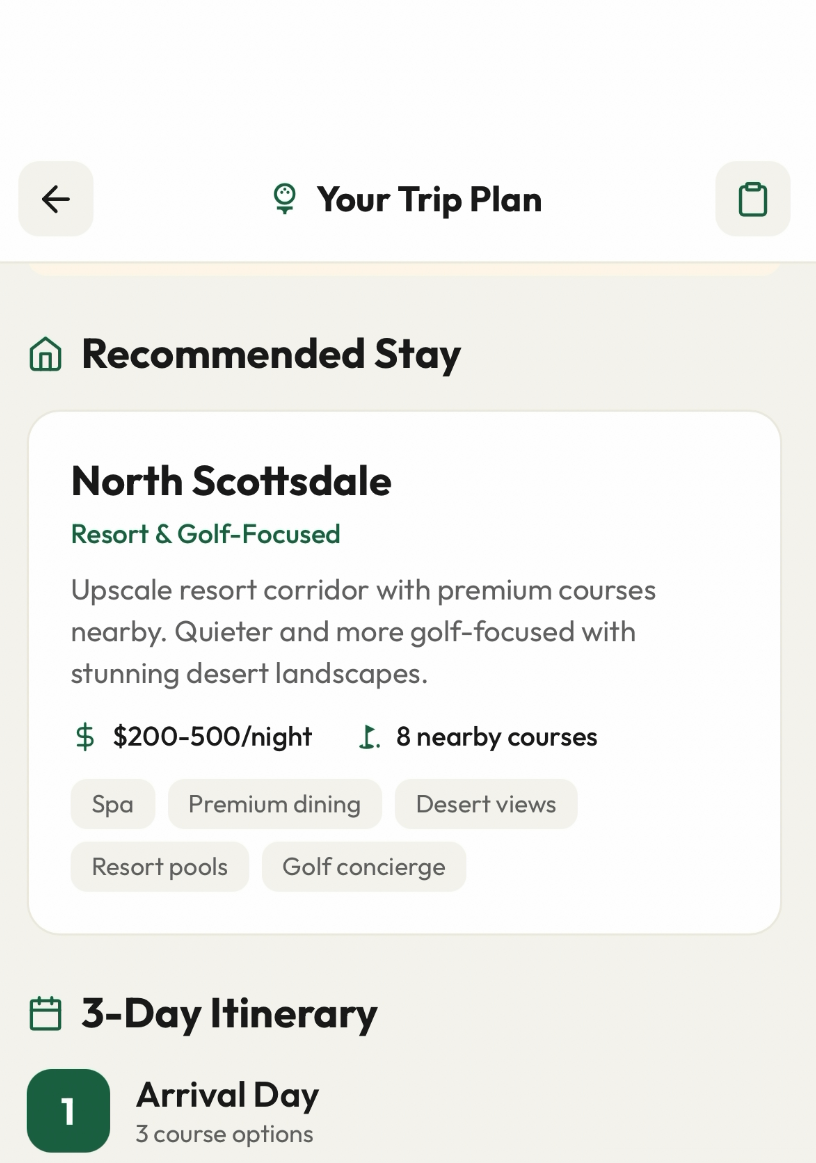The height and width of the screenshot is (1163, 816).
Task: Tap the back arrow button
Action: pos(56,199)
